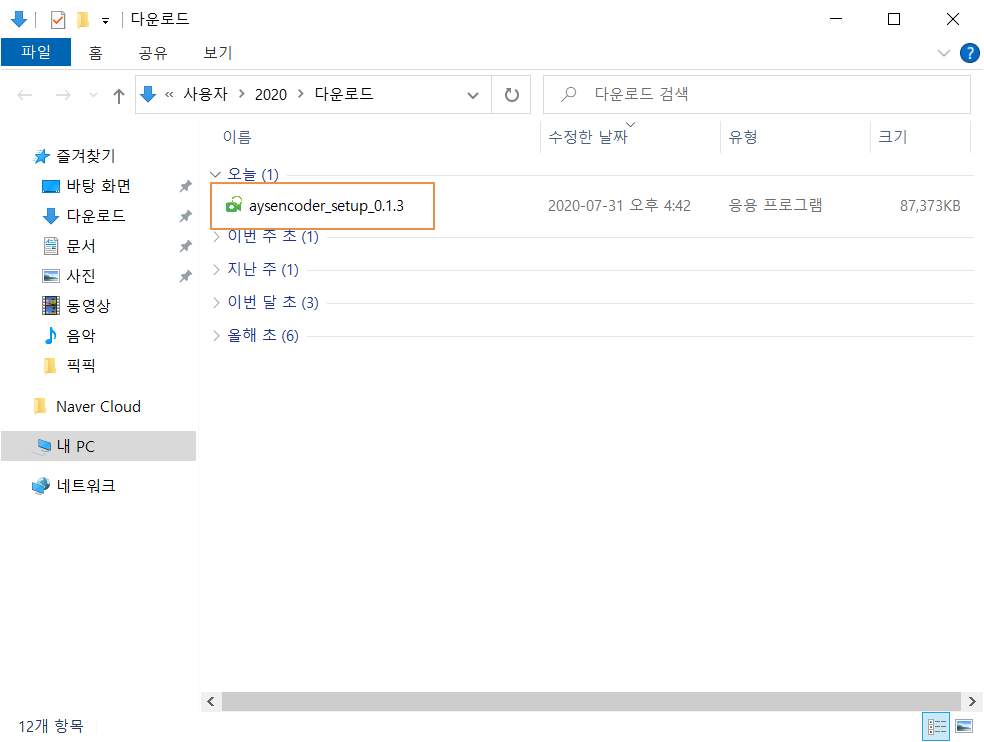Screen dimensions: 984x742
Task: Sort by the 수정한 날짜 column header
Action: pyautogui.click(x=588, y=137)
